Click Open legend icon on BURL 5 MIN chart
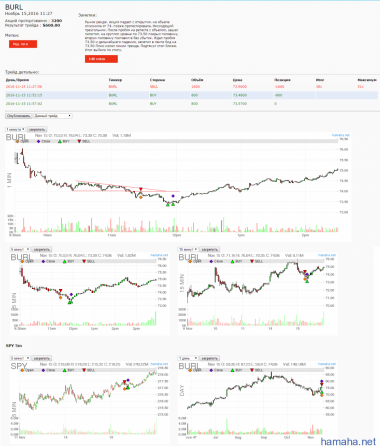 pyautogui.click(x=22, y=261)
